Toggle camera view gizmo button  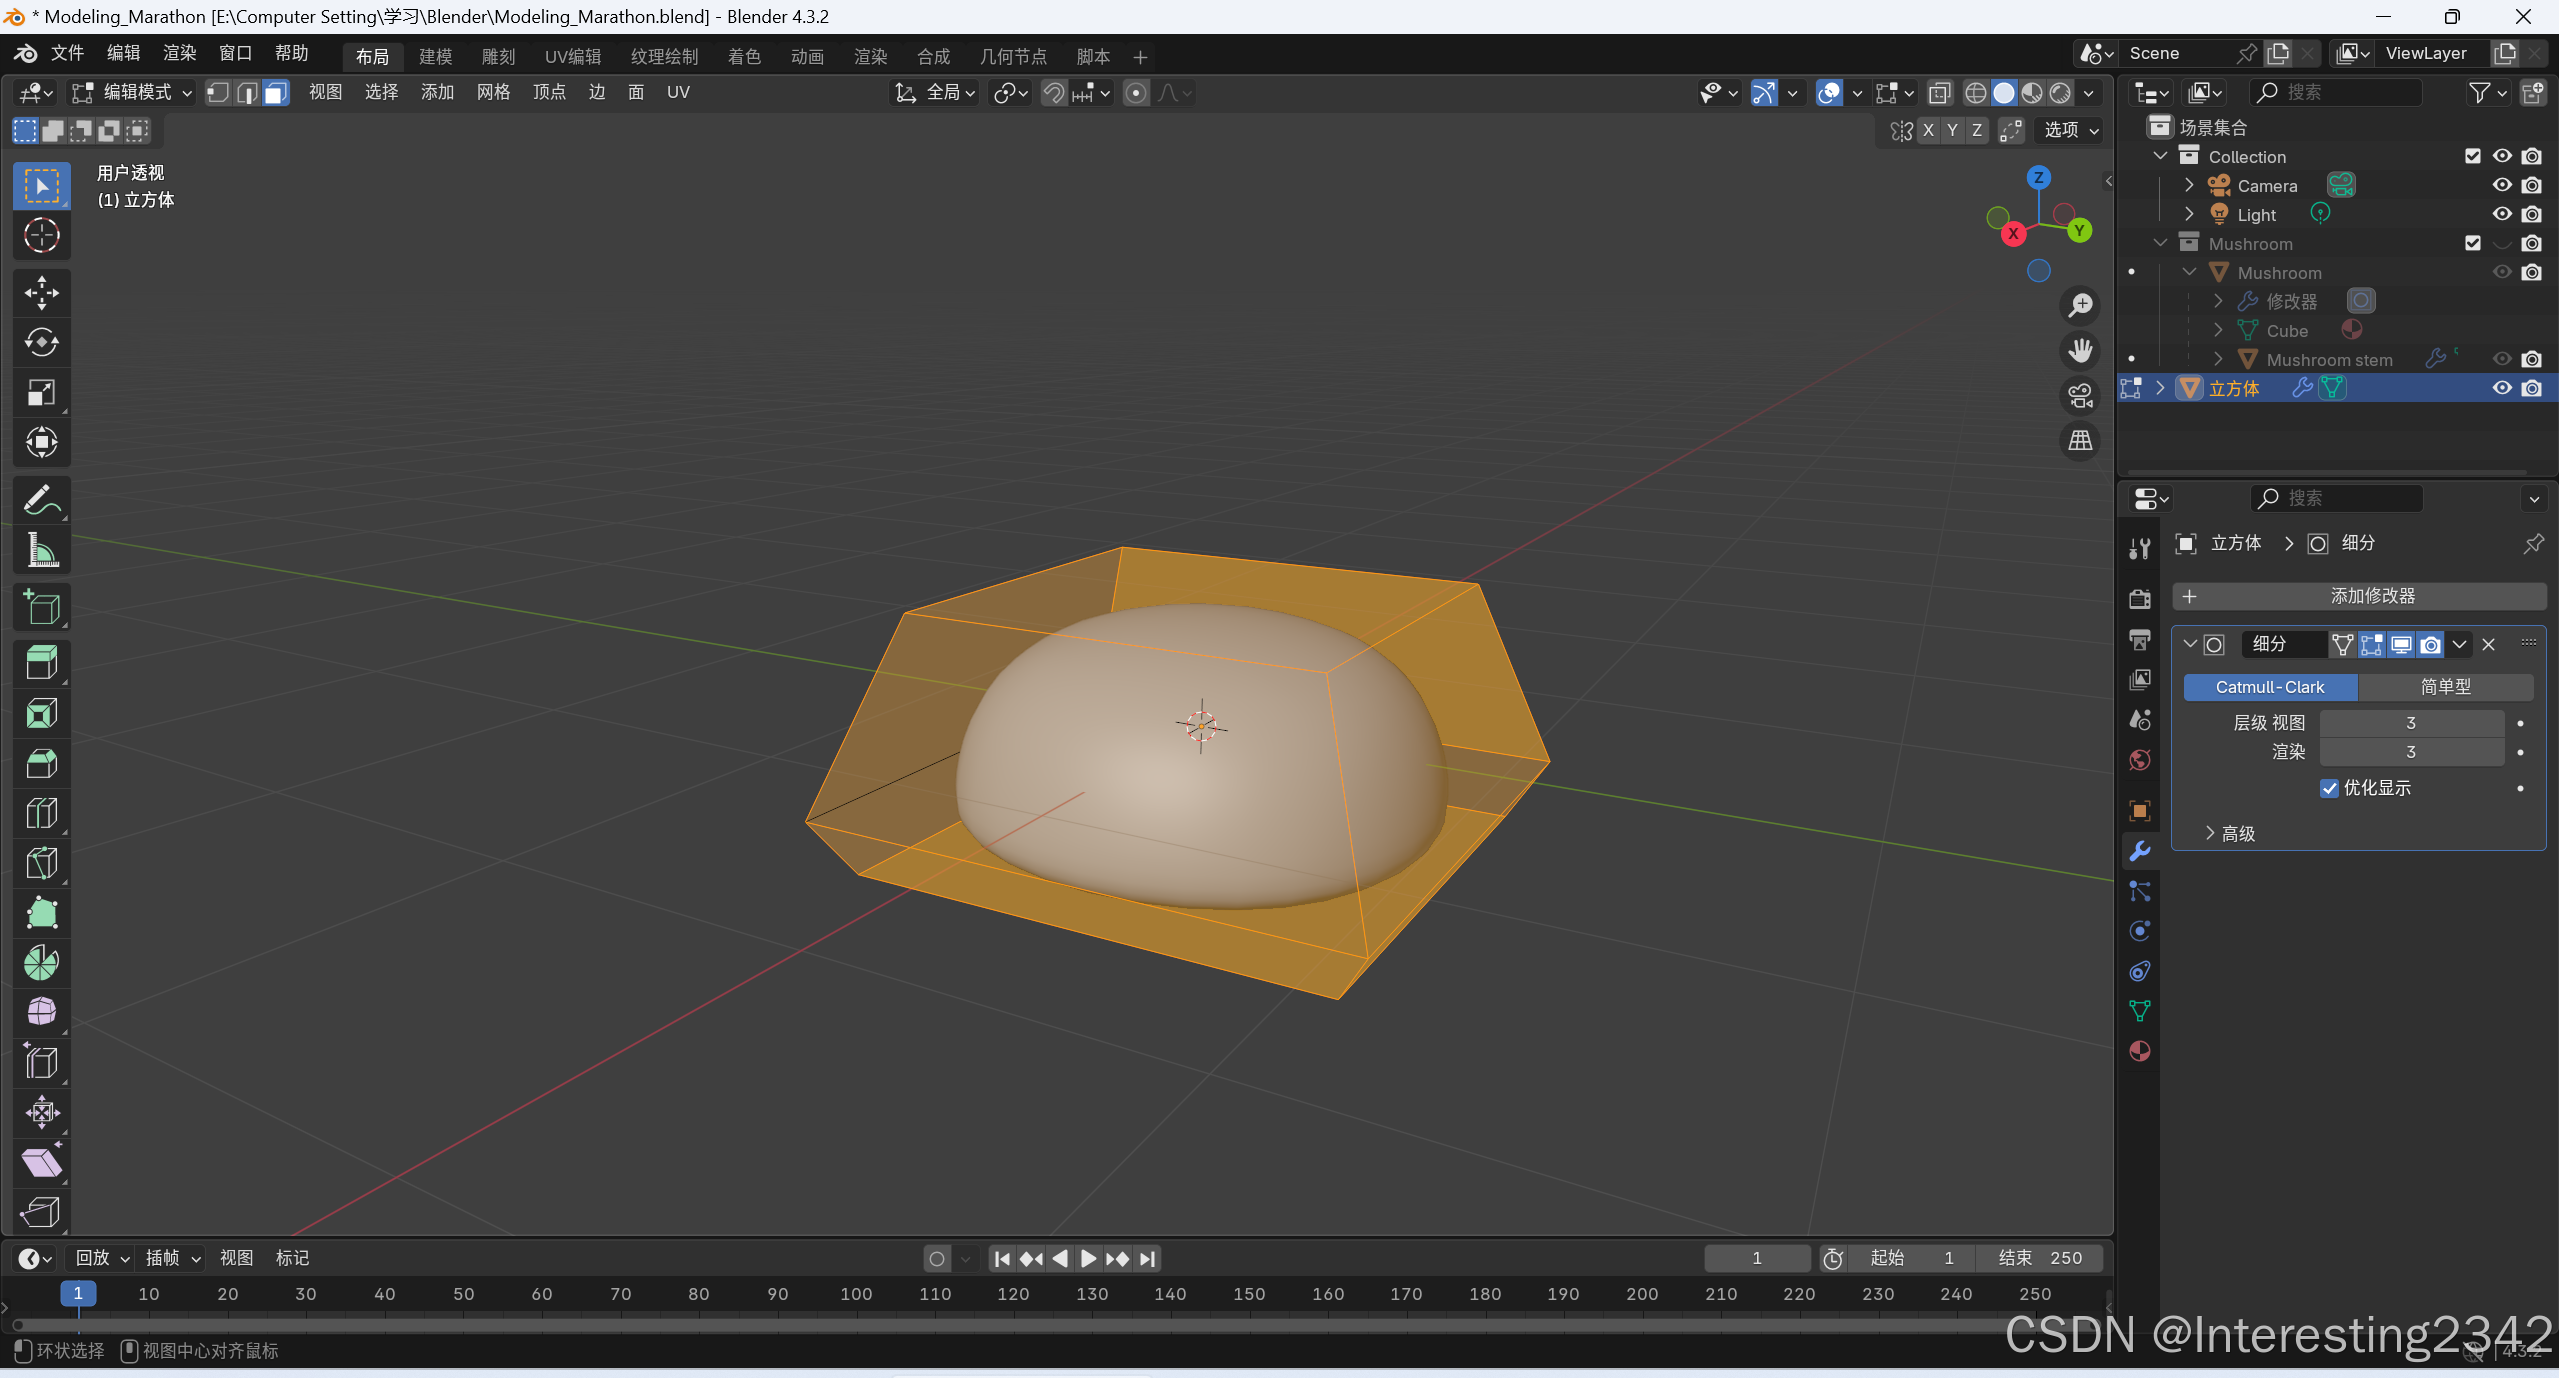[2080, 396]
